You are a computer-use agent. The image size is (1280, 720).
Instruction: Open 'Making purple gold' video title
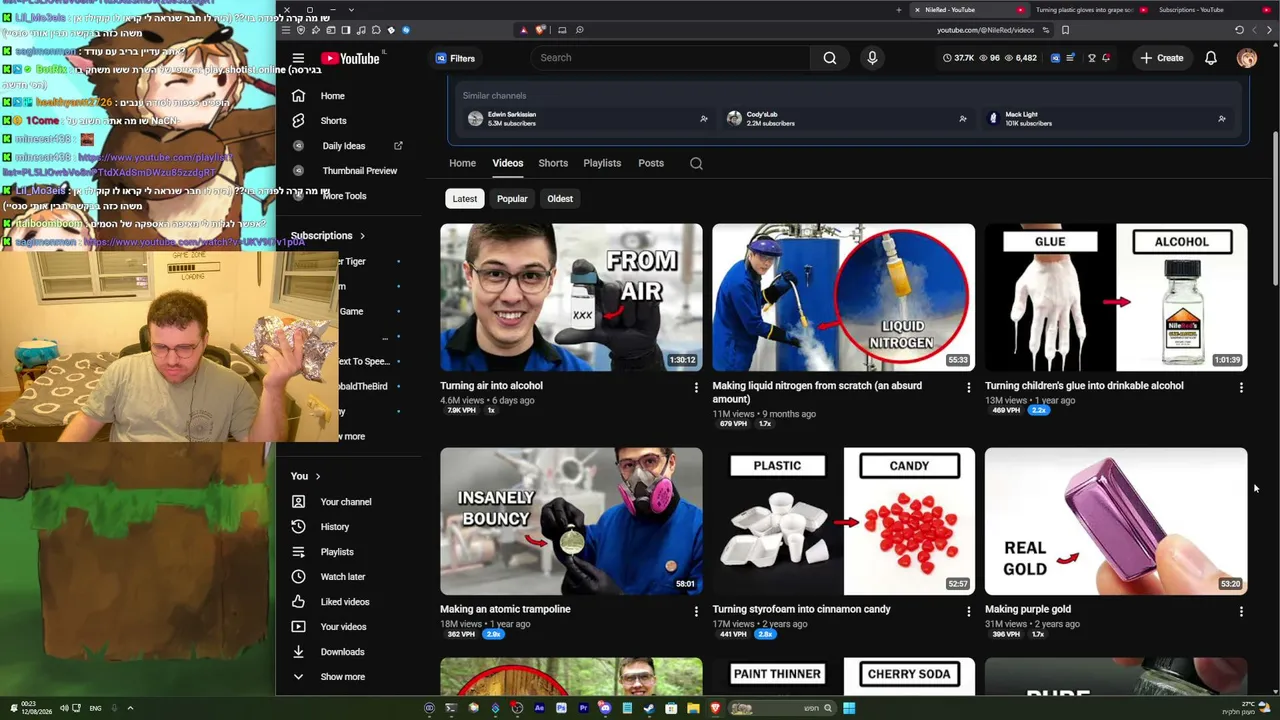[x=1028, y=609]
